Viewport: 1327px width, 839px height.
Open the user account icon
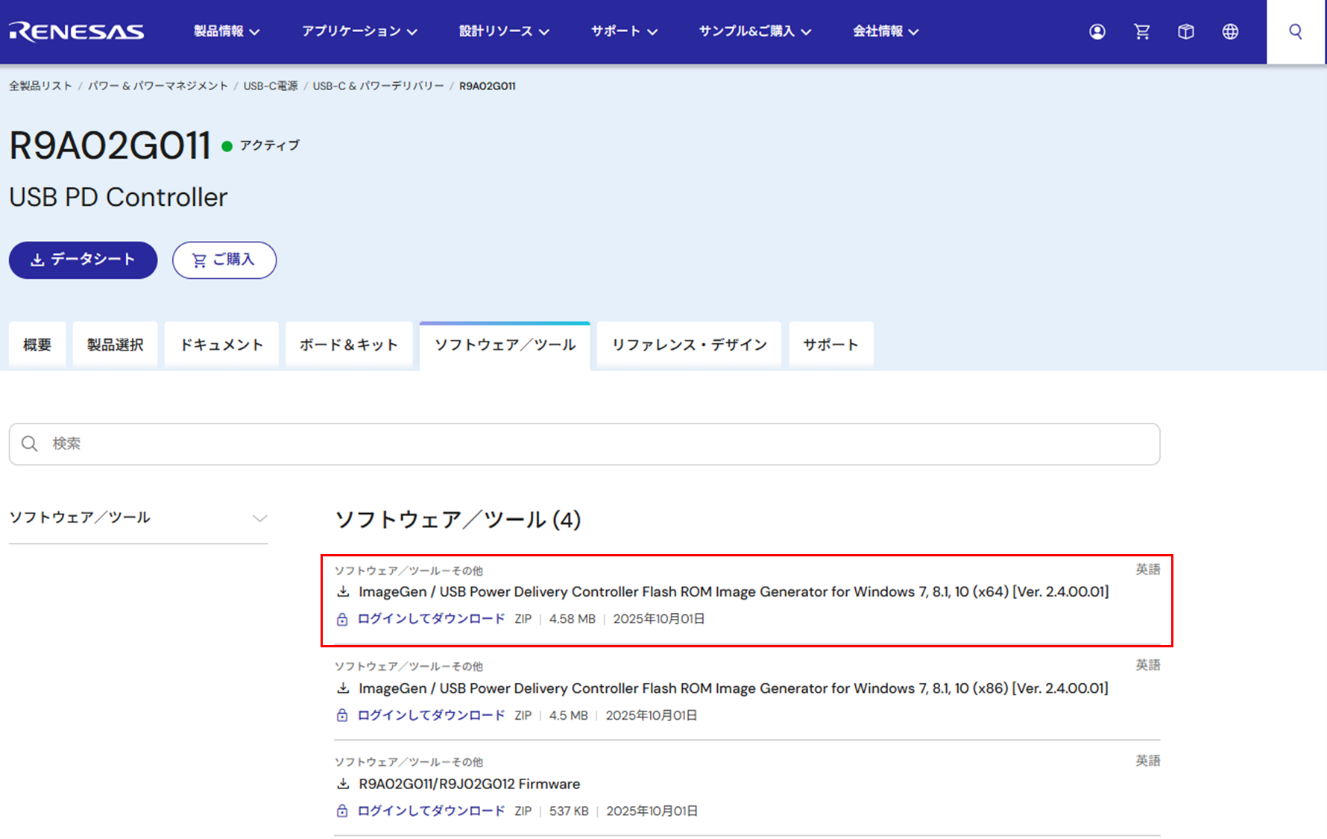click(1097, 32)
